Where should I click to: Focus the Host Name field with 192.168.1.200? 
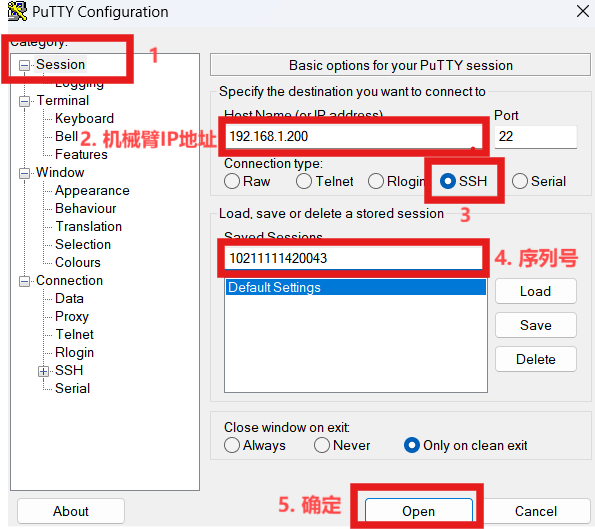tap(354, 137)
